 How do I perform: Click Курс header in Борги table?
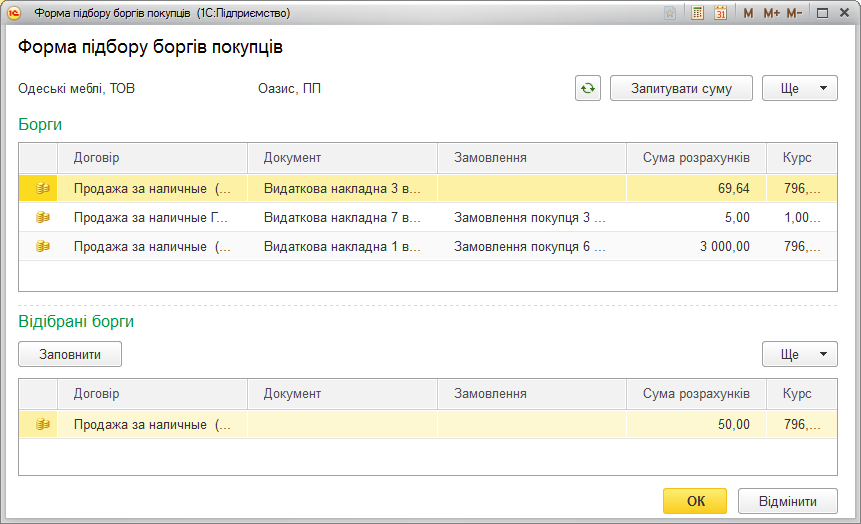(802, 158)
